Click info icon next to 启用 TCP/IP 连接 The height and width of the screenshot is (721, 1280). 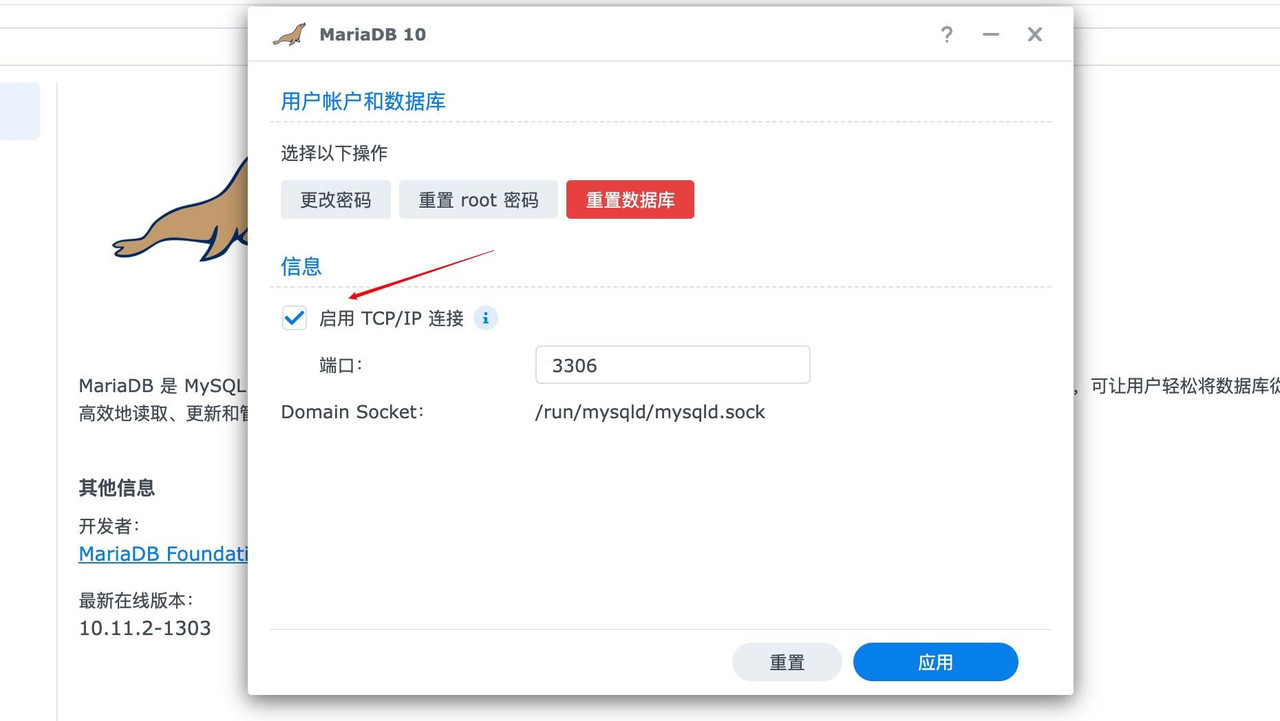(485, 318)
